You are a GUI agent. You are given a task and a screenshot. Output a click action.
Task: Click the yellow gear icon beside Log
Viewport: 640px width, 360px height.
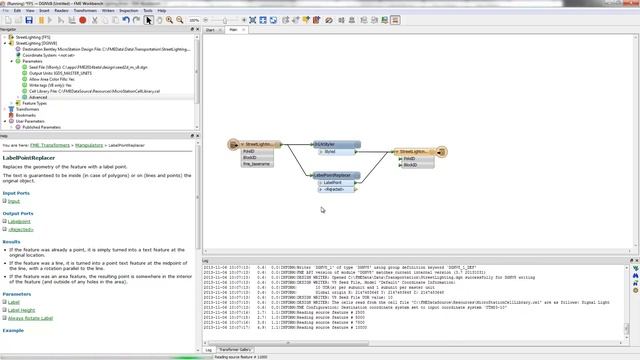(x=636, y=290)
